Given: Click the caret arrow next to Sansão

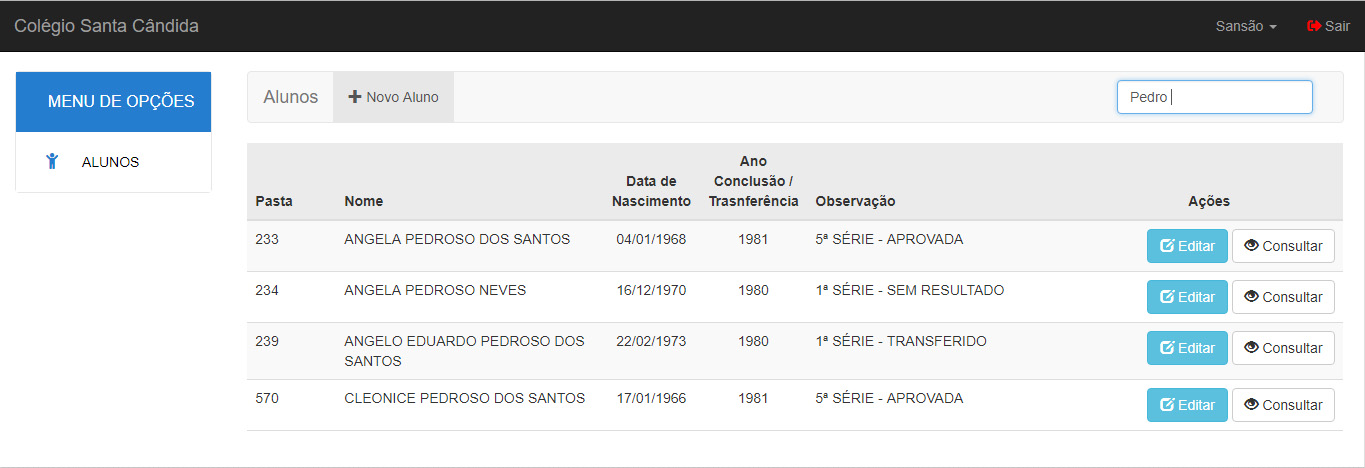Looking at the screenshot, I should tap(1273, 27).
